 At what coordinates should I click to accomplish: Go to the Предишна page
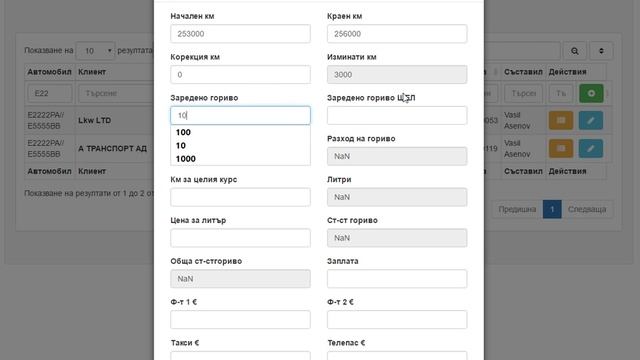pos(517,209)
